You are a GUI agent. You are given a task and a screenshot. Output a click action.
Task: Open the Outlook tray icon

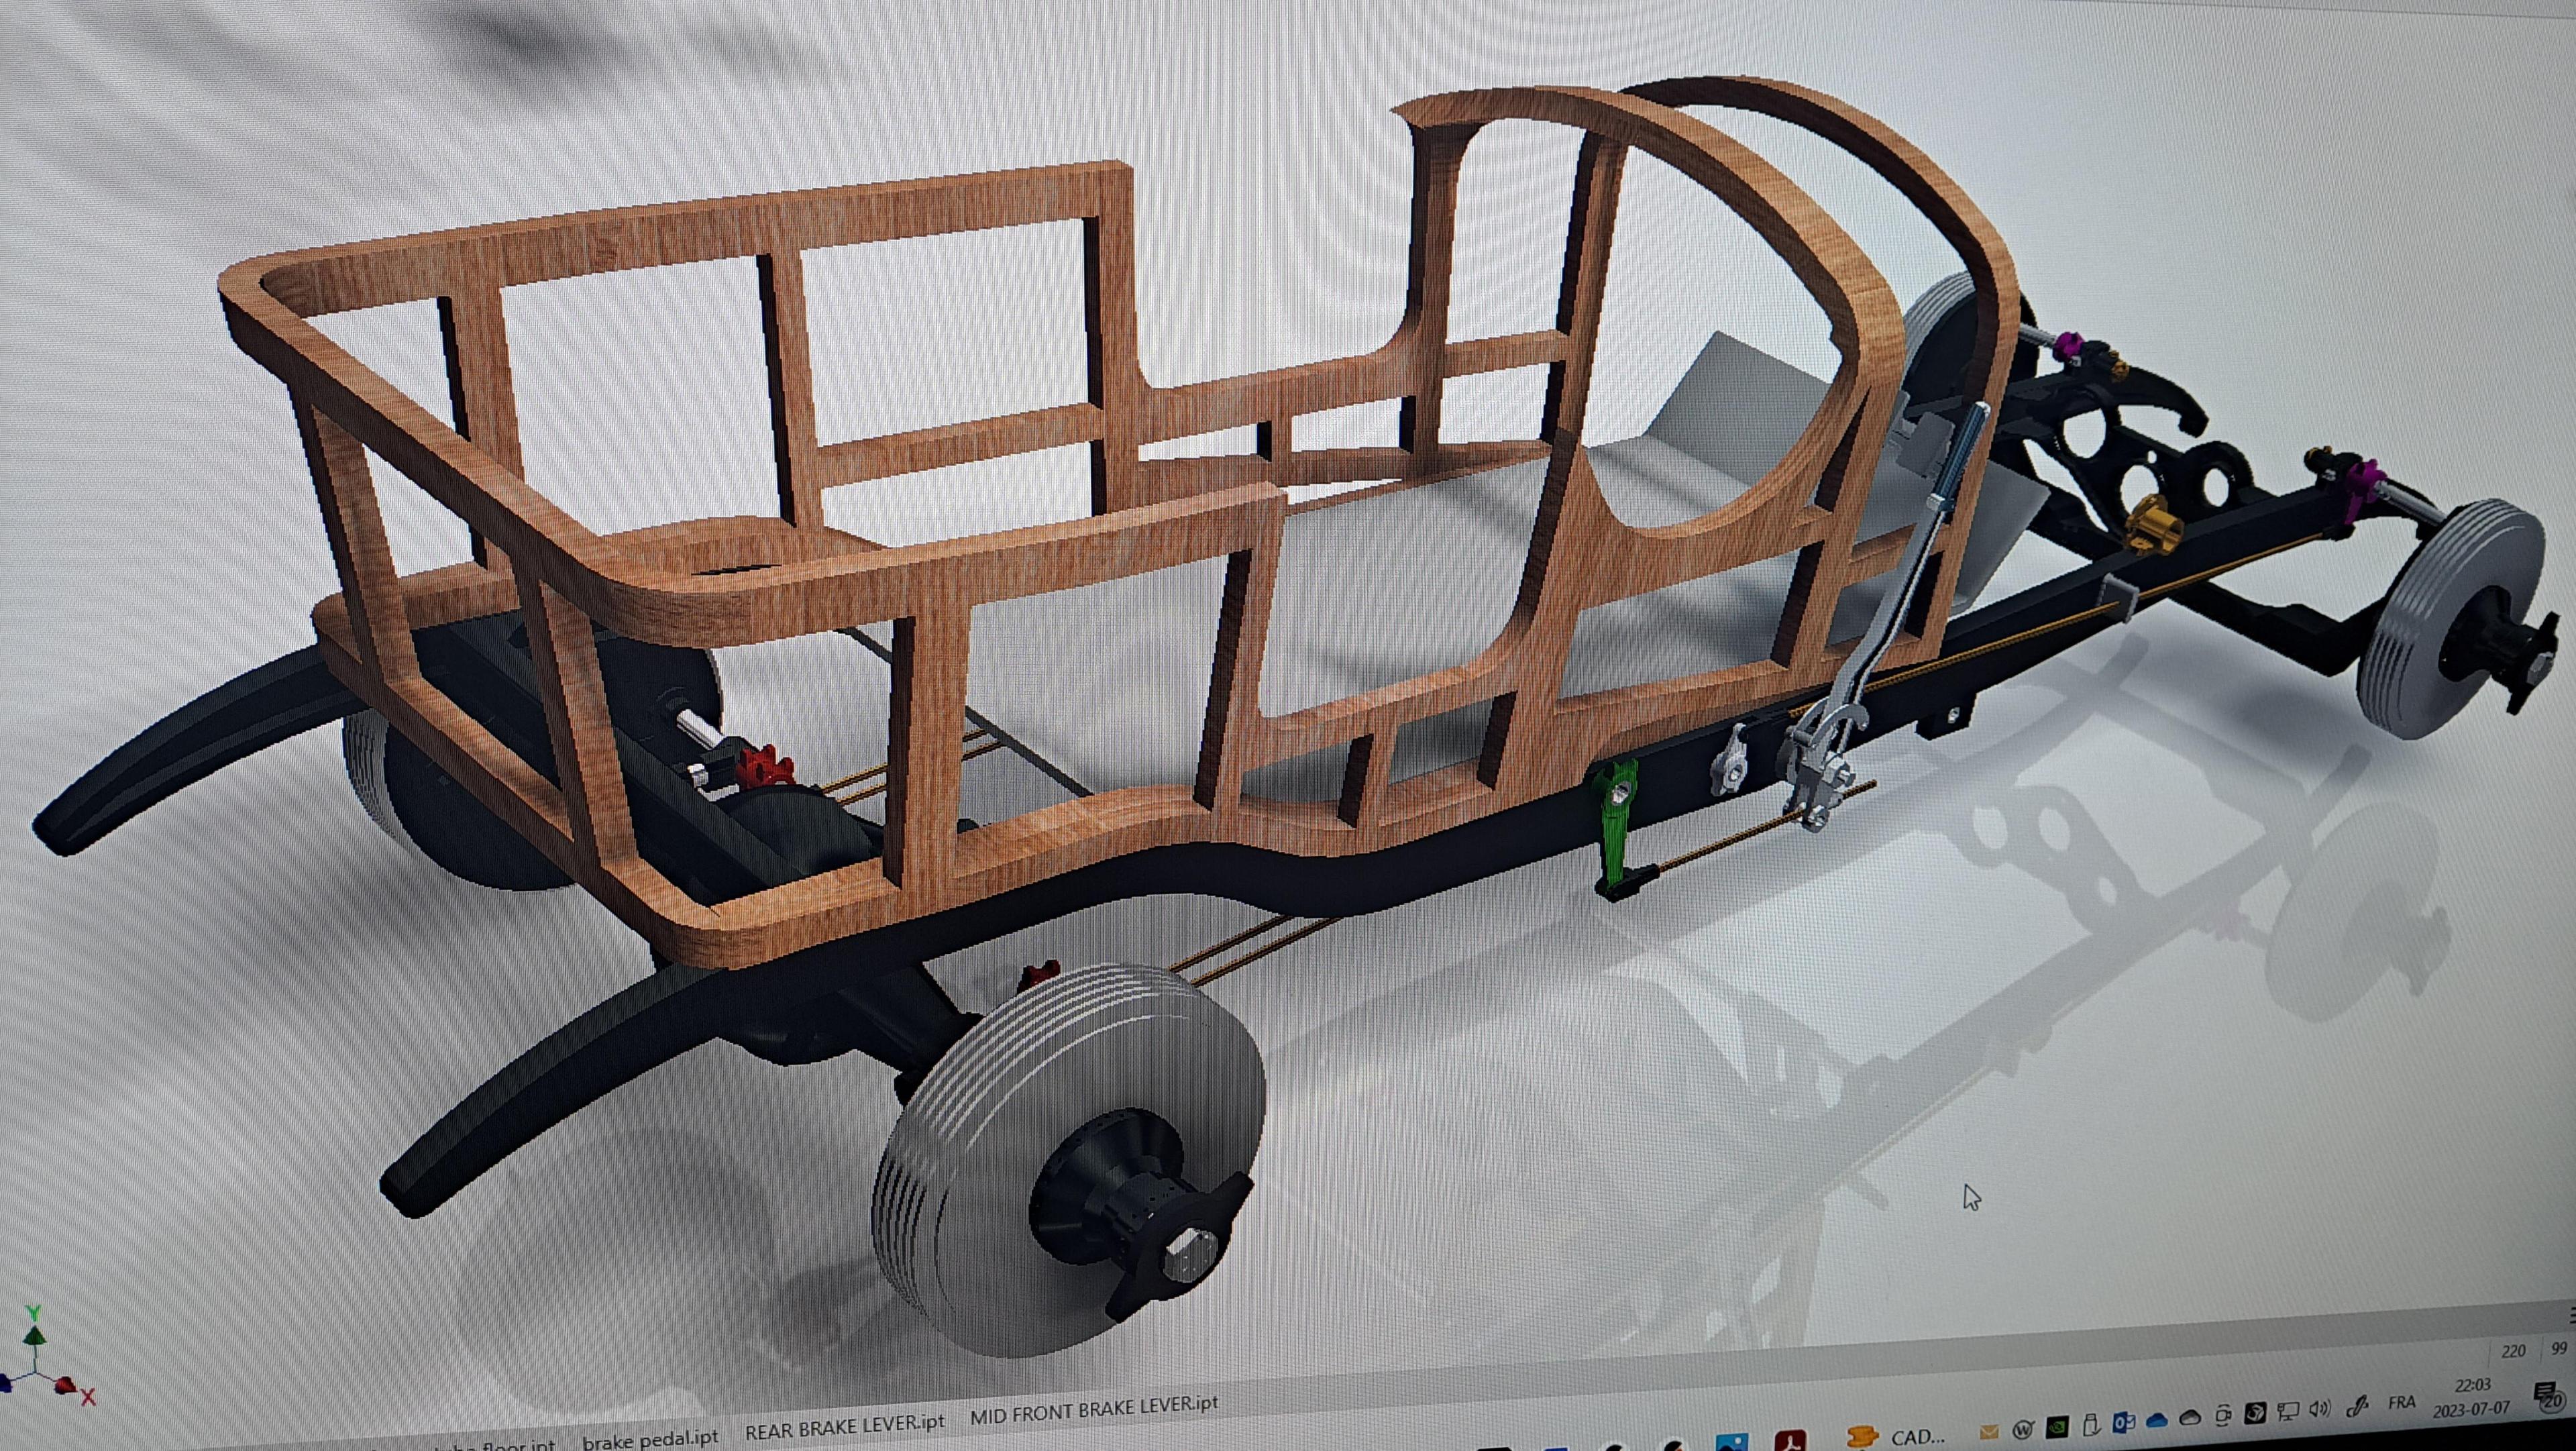[2124, 1423]
